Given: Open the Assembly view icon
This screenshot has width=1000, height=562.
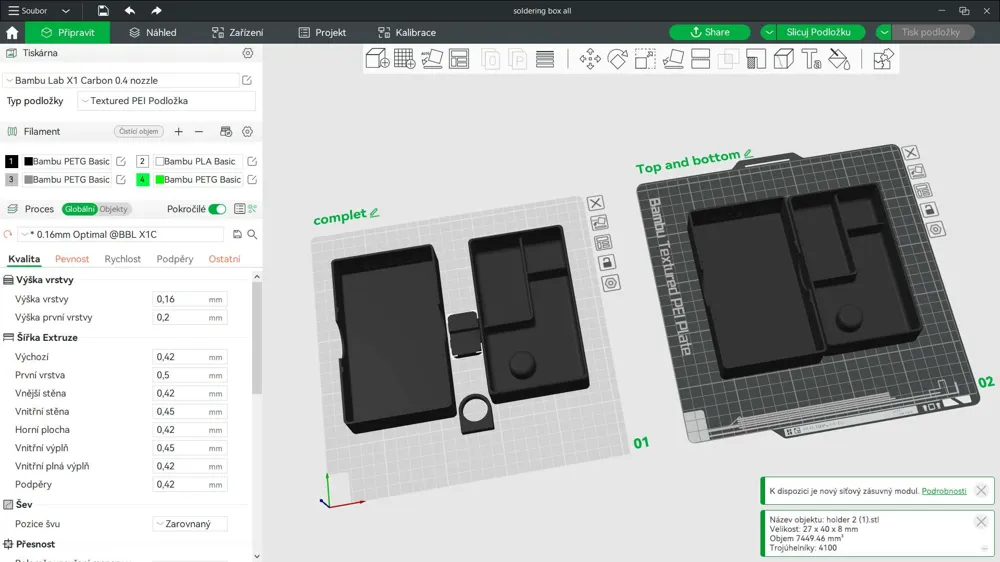Looking at the screenshot, I should pyautogui.click(x=883, y=59).
